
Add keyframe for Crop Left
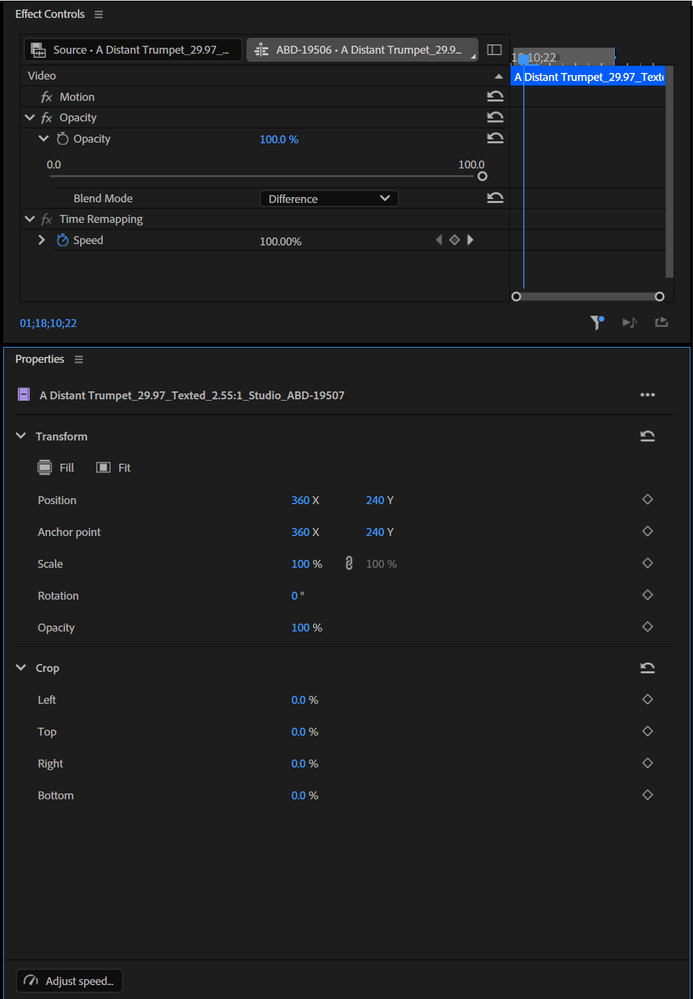click(647, 700)
